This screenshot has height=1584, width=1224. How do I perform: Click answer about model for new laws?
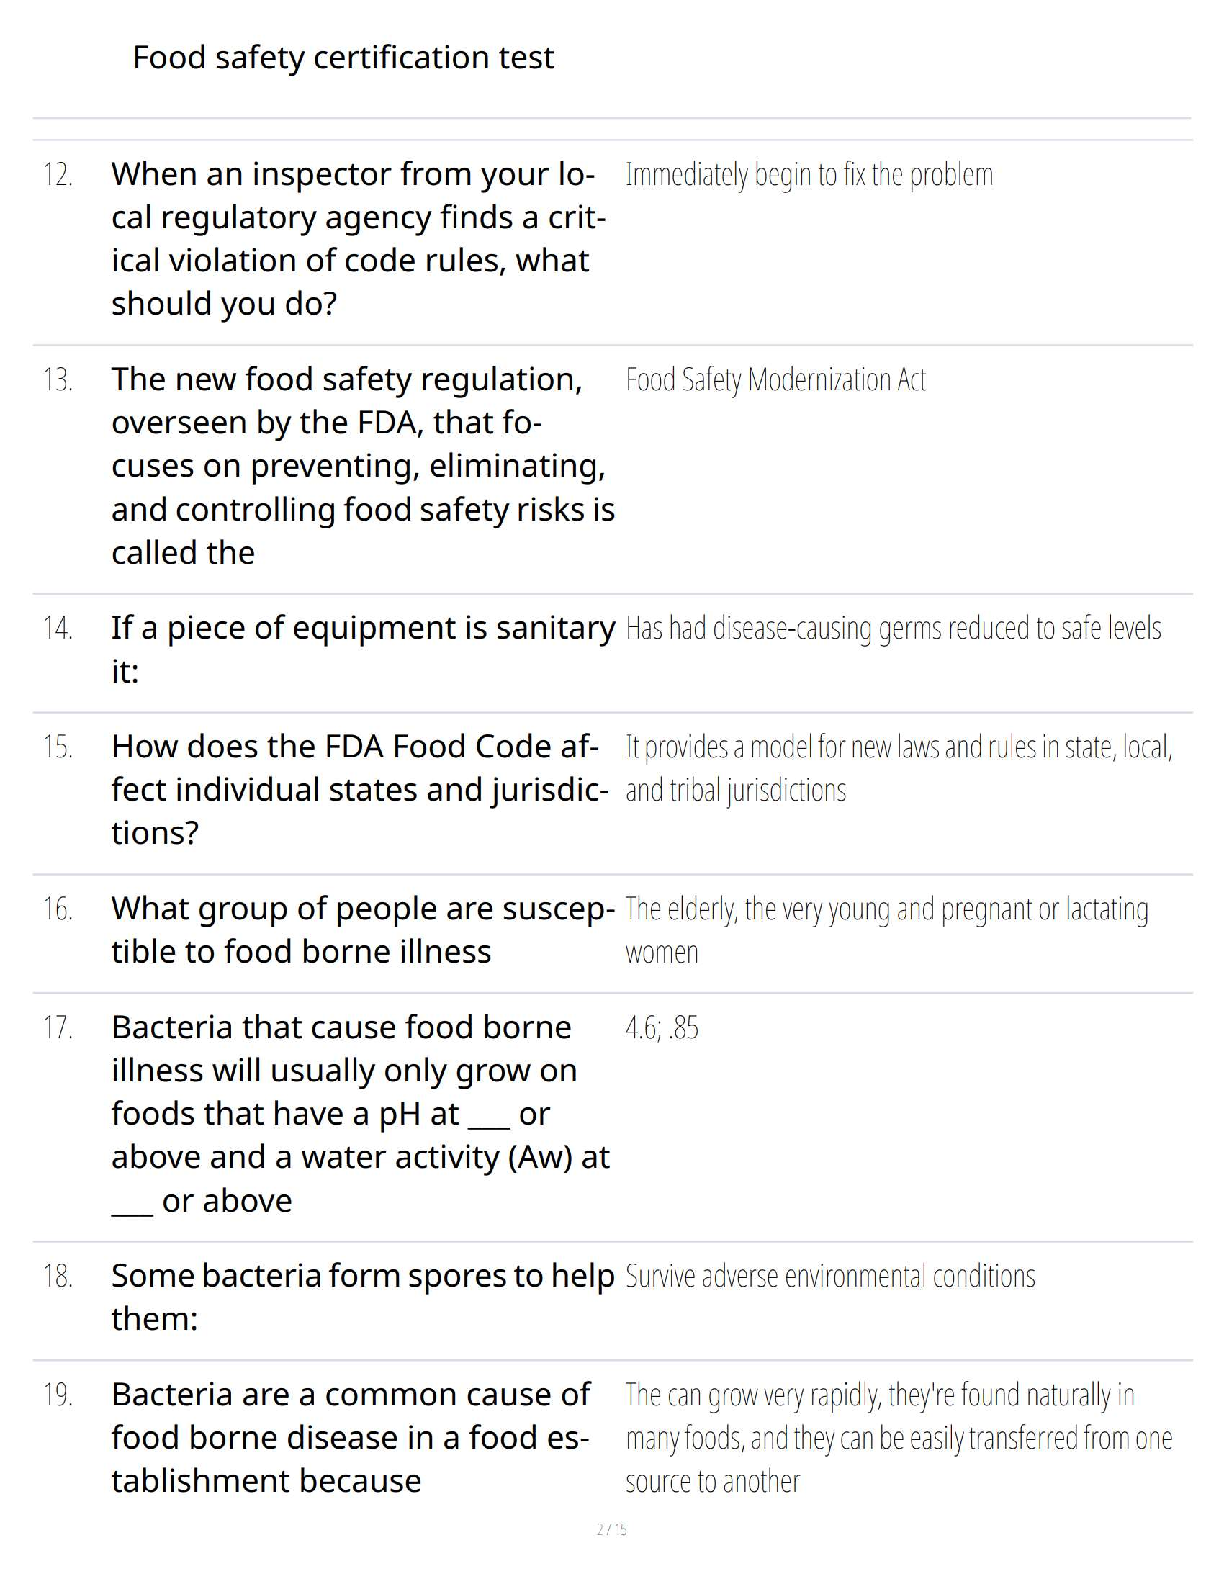[897, 768]
